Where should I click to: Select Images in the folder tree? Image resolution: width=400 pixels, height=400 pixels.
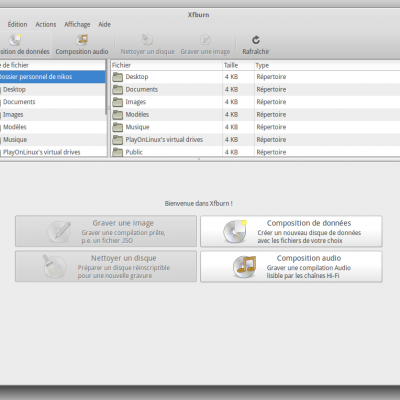click(x=13, y=115)
